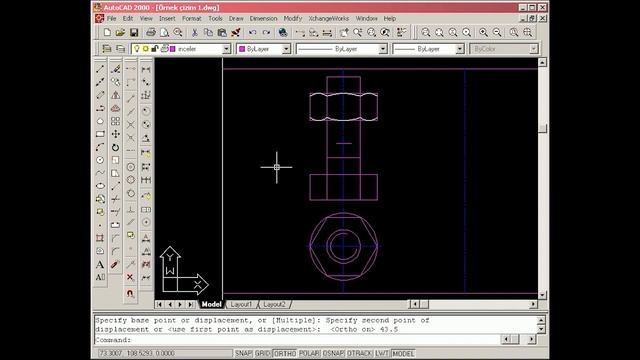Select the Erase modify tool
The width and height of the screenshot is (640, 360).
[116, 69]
